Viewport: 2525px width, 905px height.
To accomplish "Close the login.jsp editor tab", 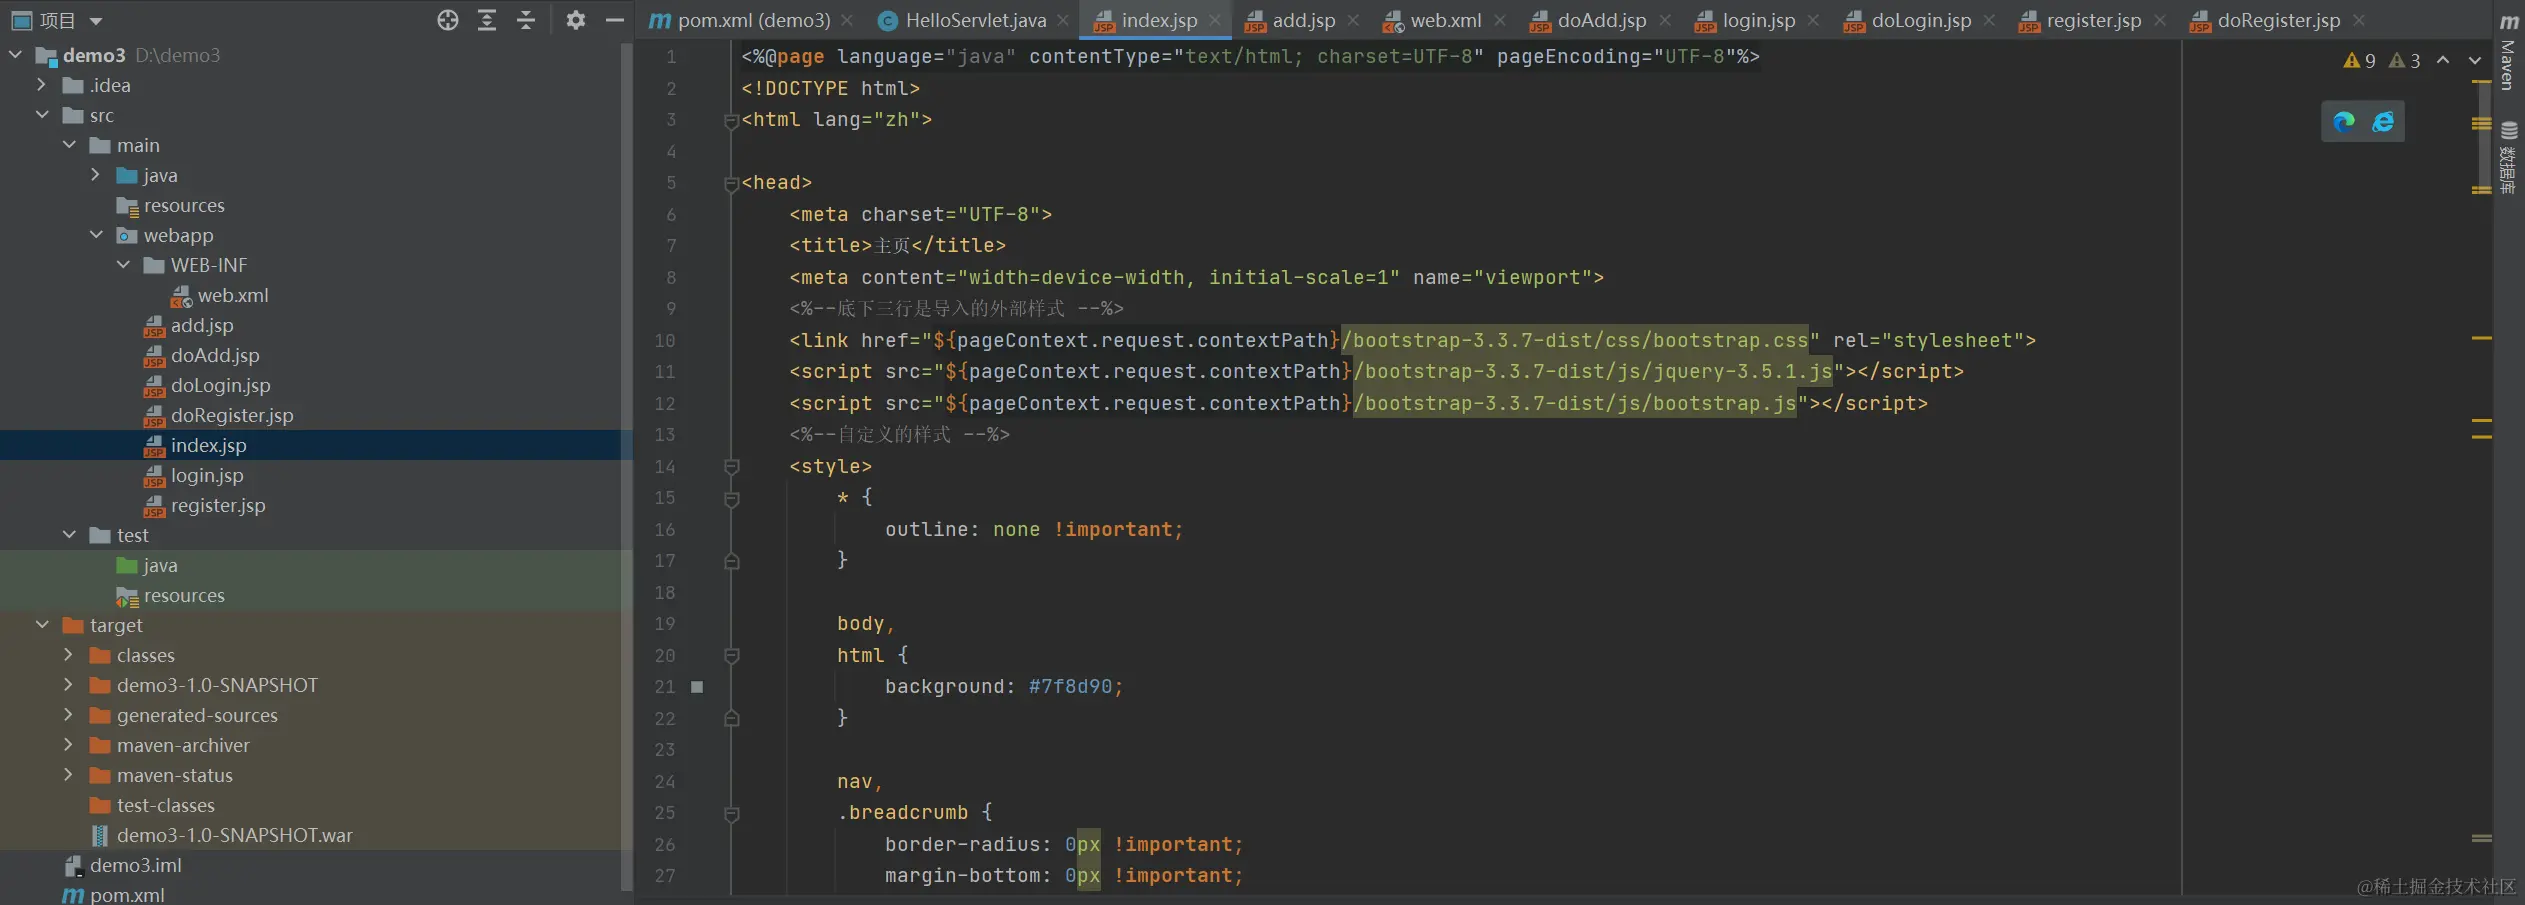I will (1814, 20).
